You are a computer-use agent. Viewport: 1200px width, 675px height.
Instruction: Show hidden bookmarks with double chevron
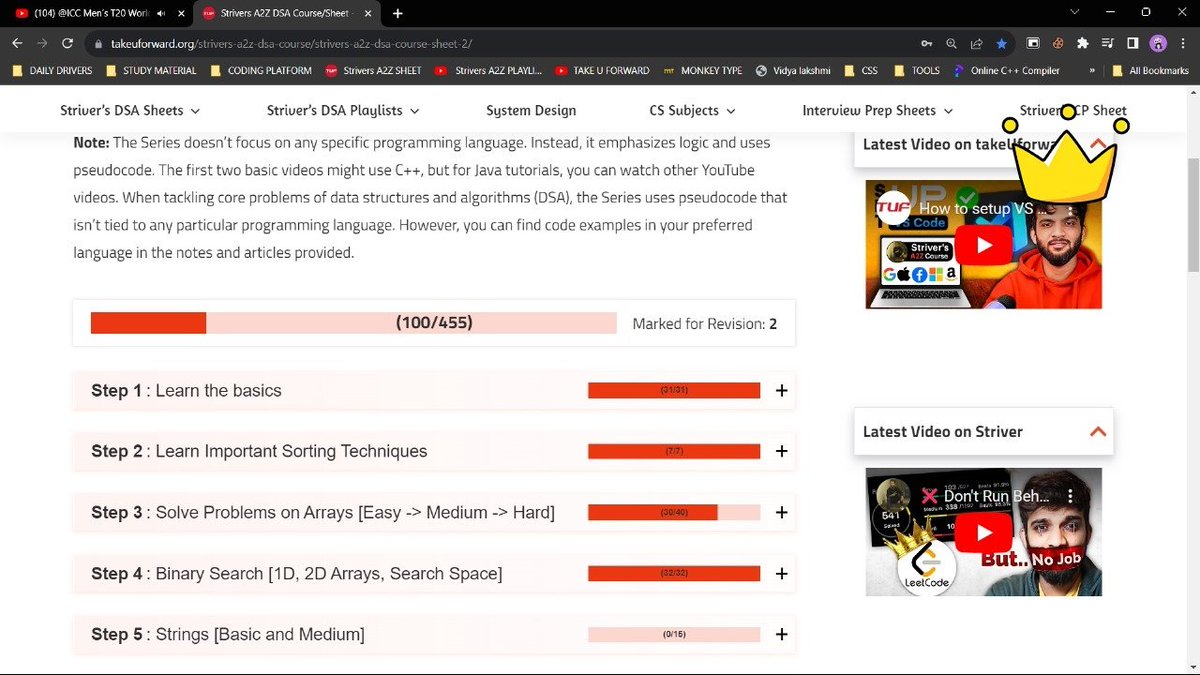coord(1090,71)
